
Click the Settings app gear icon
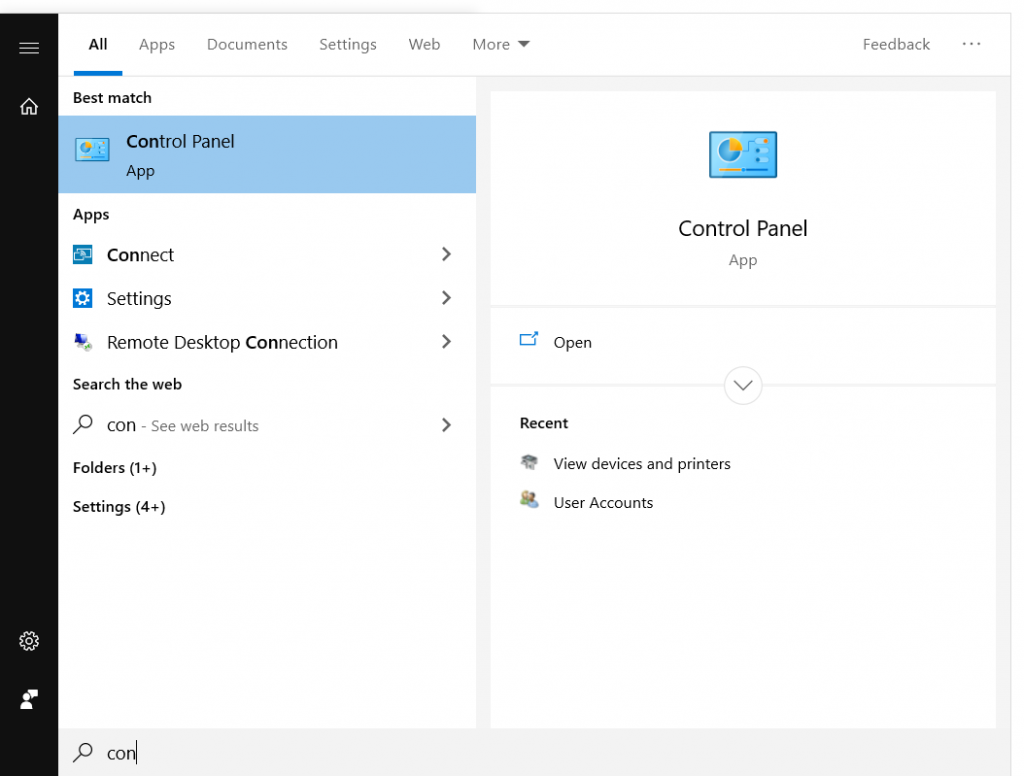point(82,299)
